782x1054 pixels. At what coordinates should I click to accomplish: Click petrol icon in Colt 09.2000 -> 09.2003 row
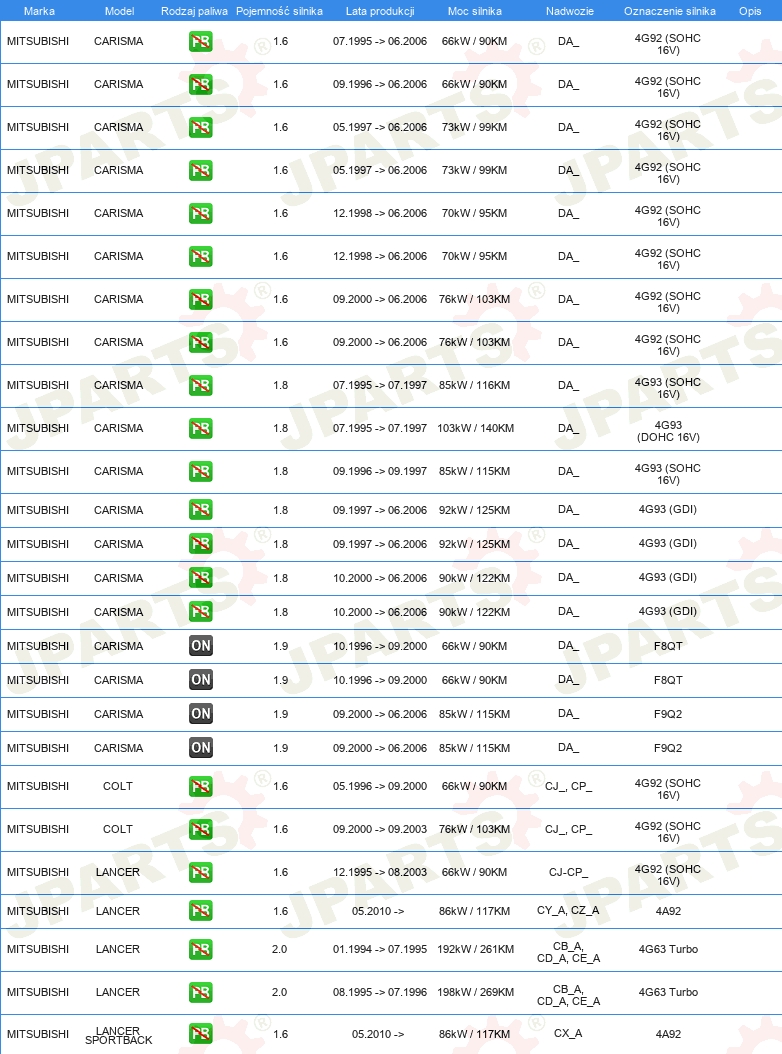pyautogui.click(x=200, y=829)
